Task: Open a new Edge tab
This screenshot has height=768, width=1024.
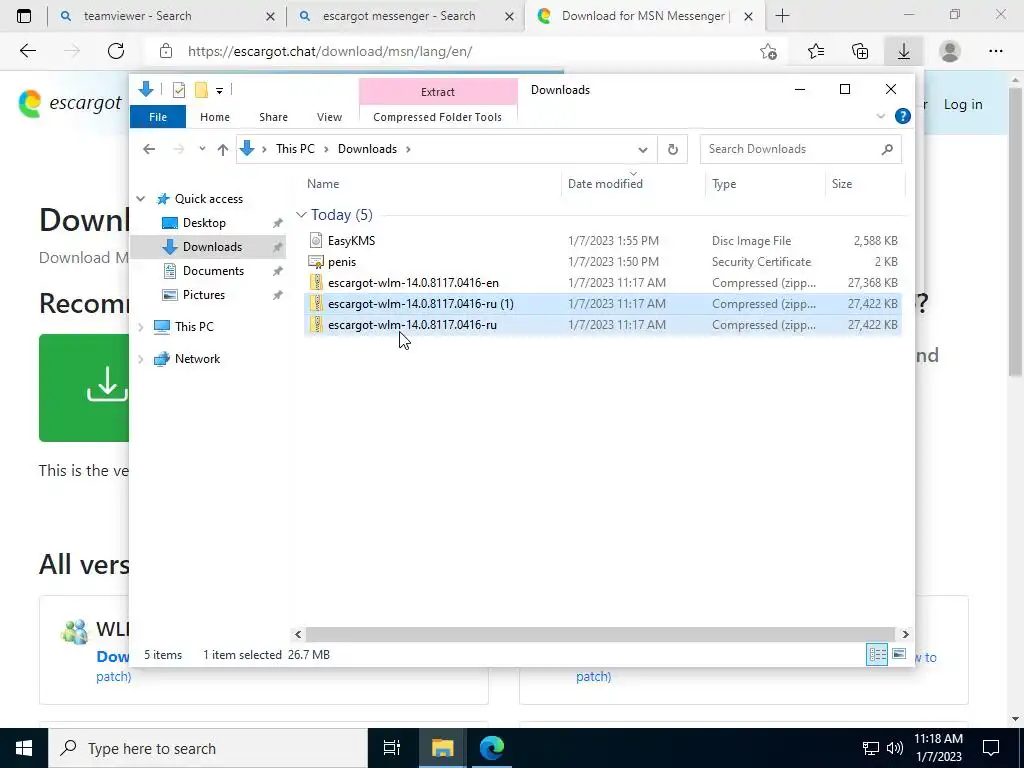Action: [782, 16]
